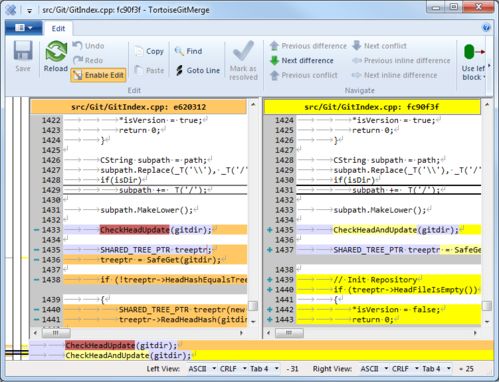Image resolution: width=499 pixels, height=382 pixels.
Task: Click right pane scroll down arrow
Action: [487, 322]
